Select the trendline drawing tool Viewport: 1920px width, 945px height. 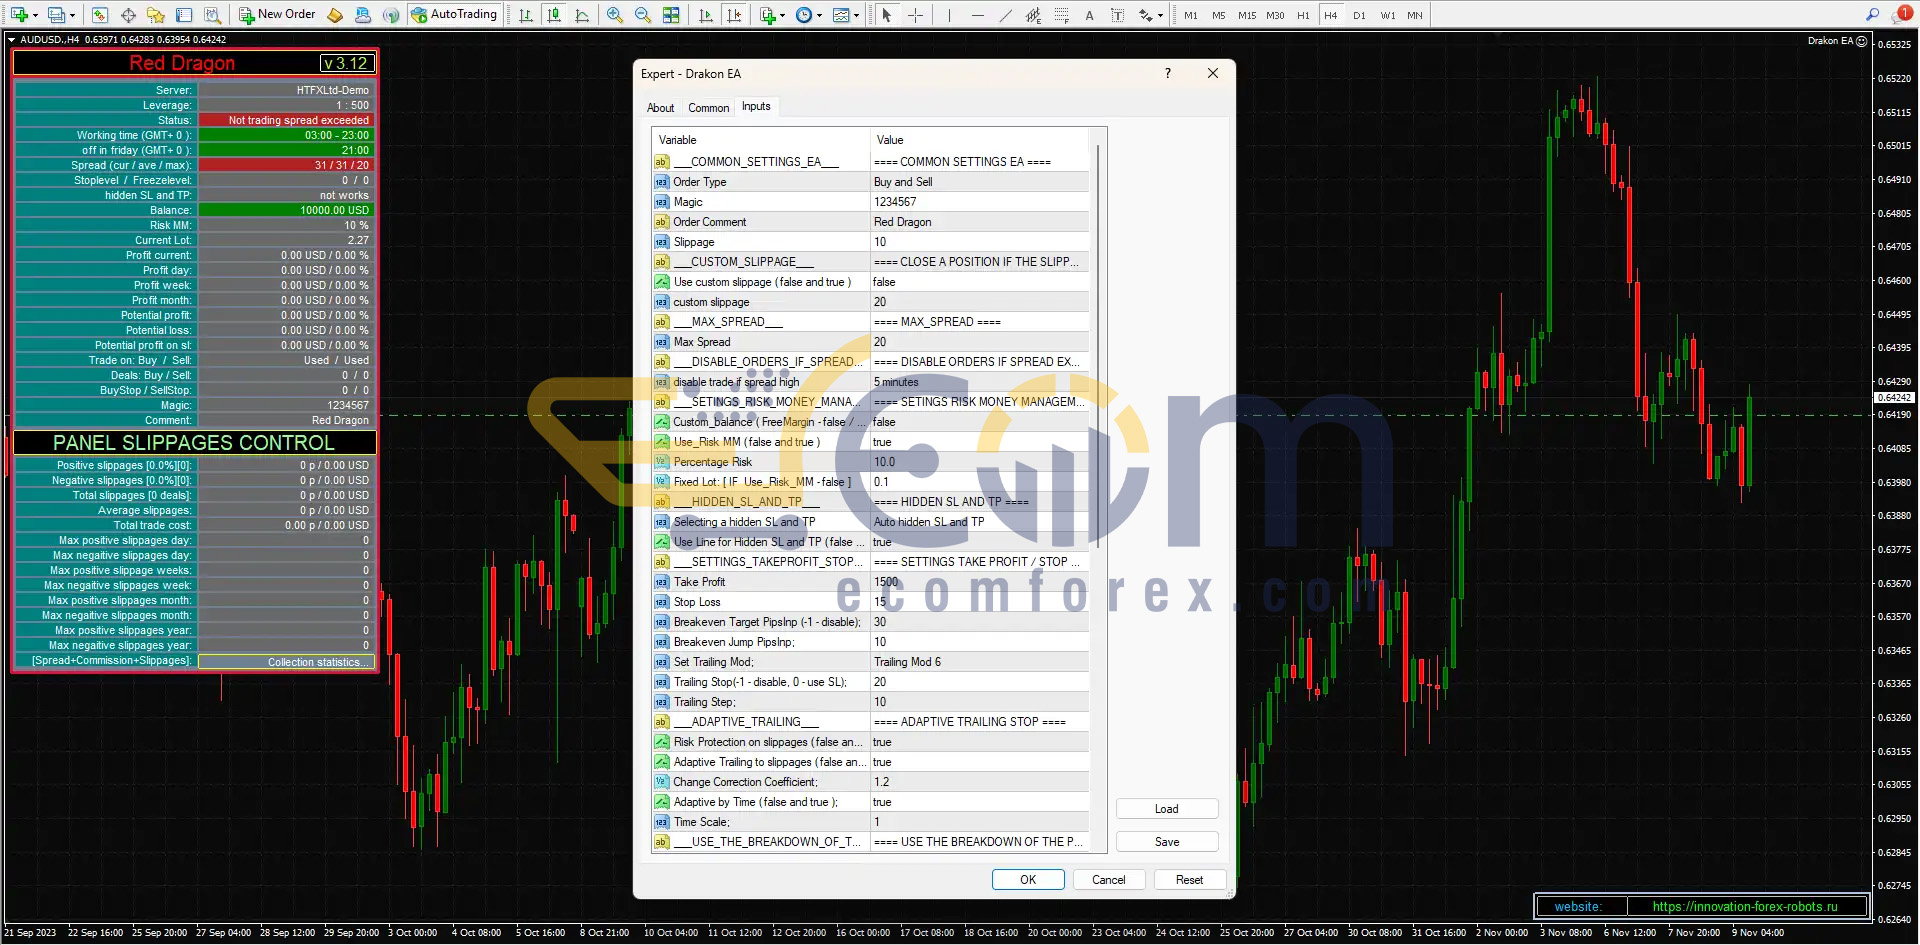pos(1006,15)
